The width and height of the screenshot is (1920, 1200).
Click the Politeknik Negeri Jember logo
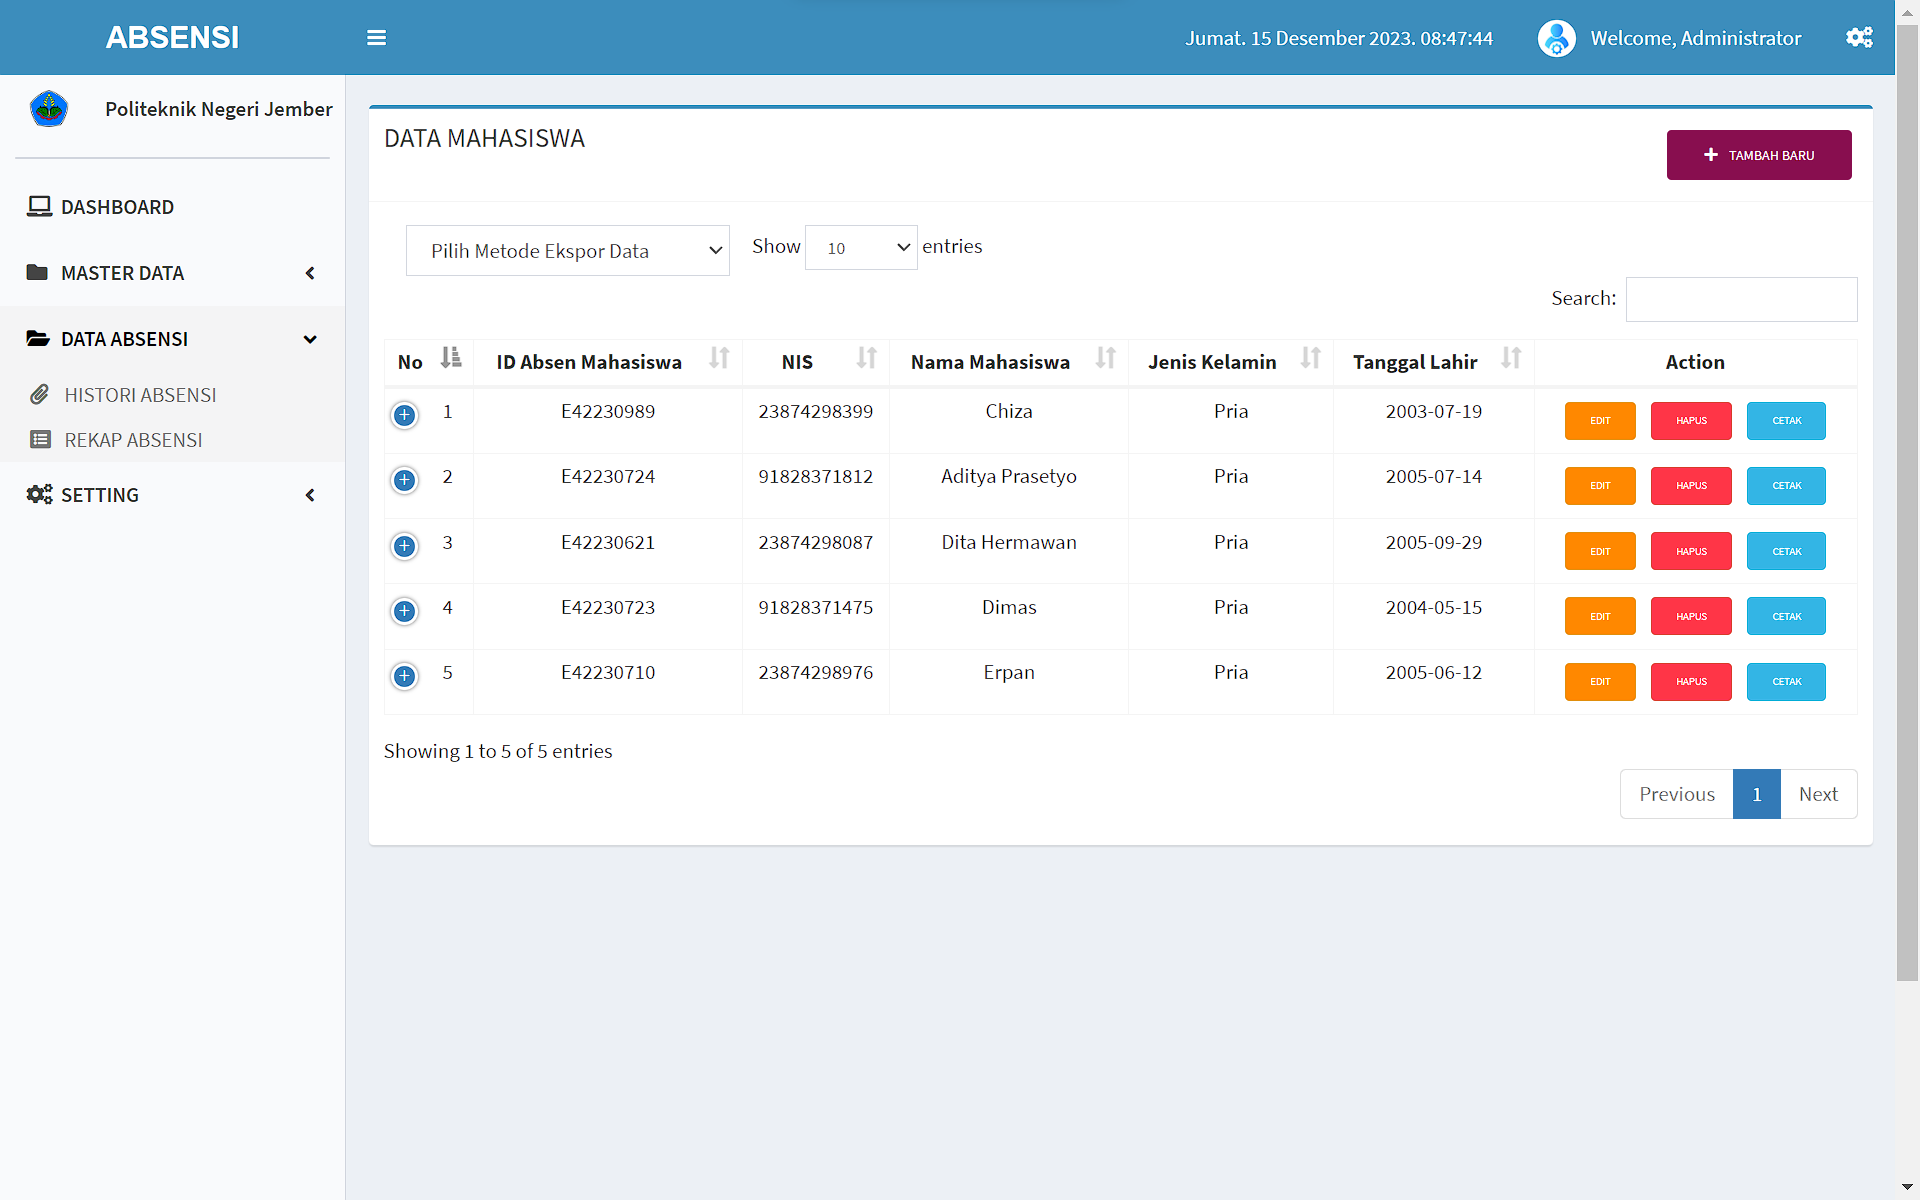click(x=49, y=108)
